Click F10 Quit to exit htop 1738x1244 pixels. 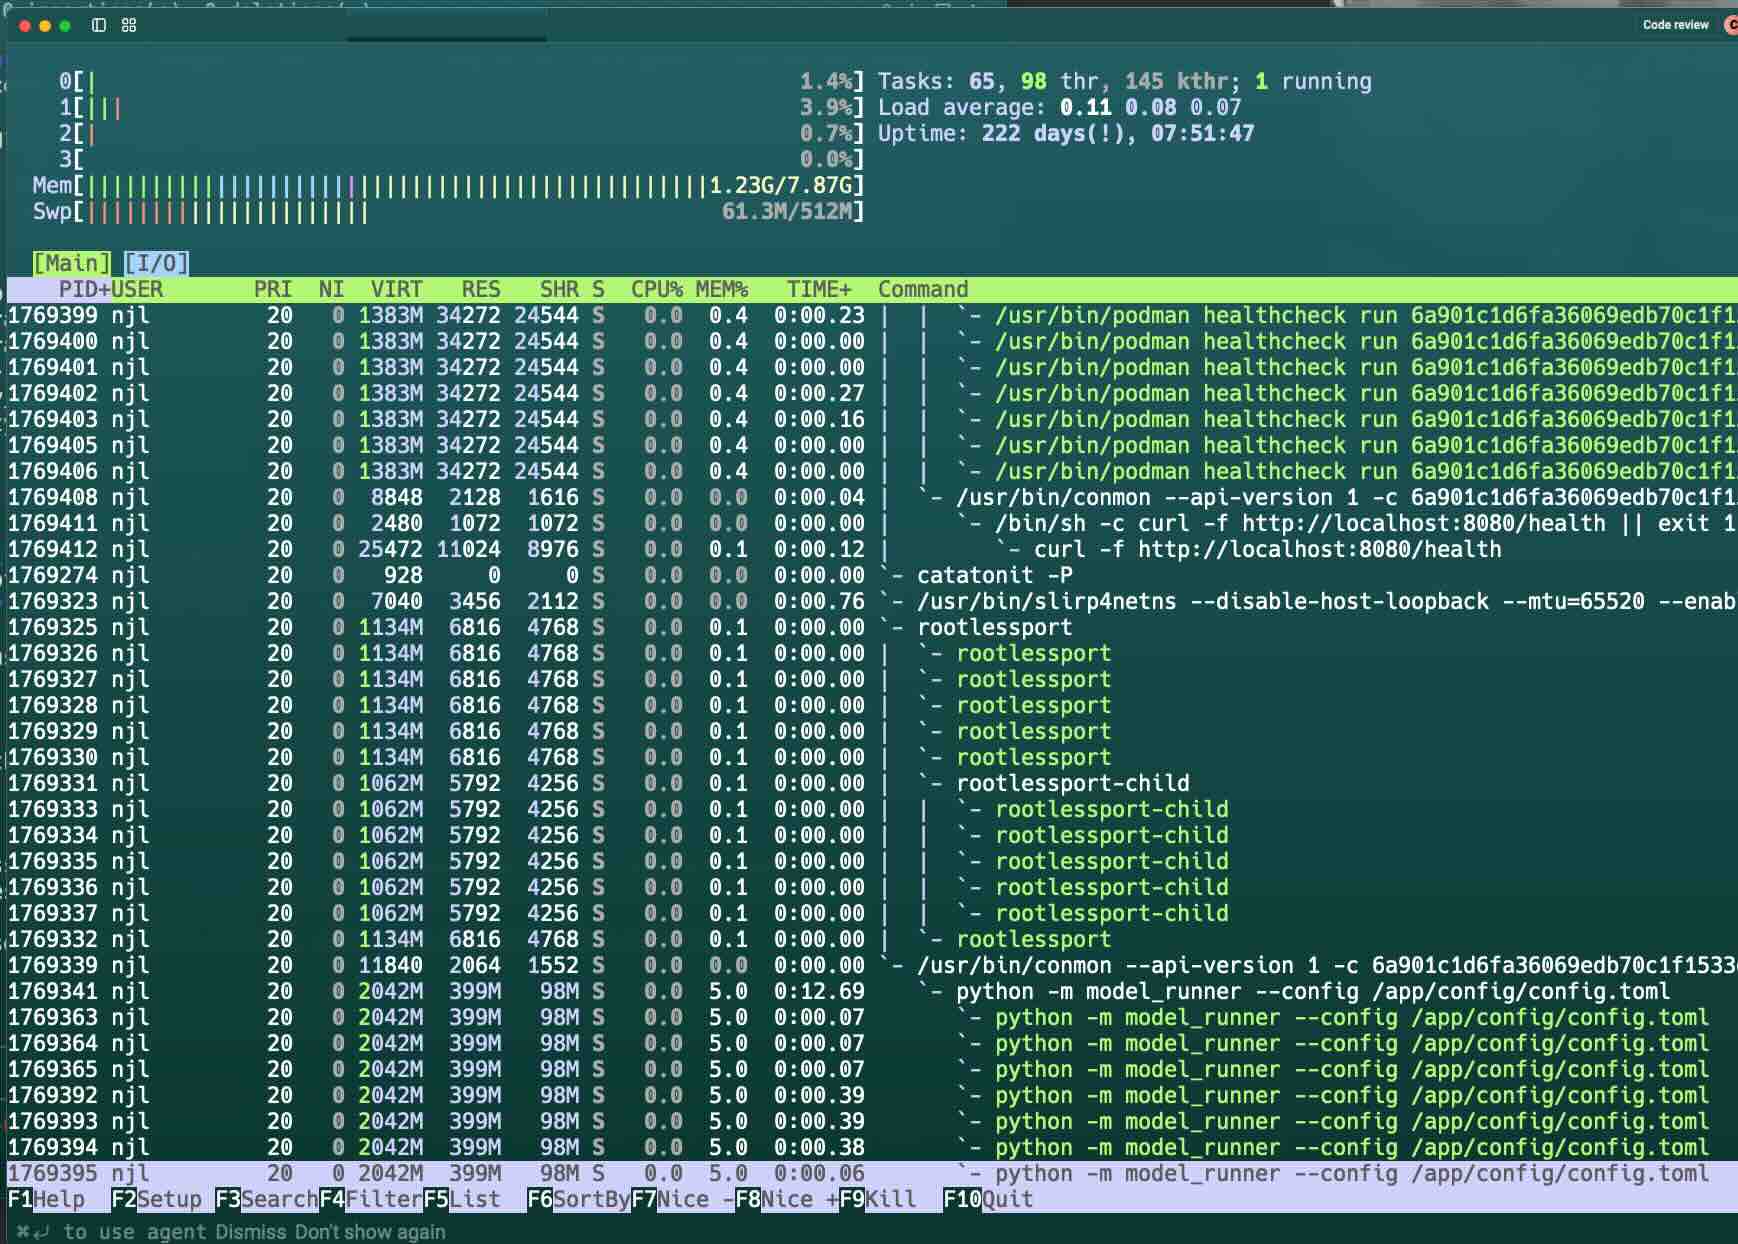click(x=988, y=1199)
